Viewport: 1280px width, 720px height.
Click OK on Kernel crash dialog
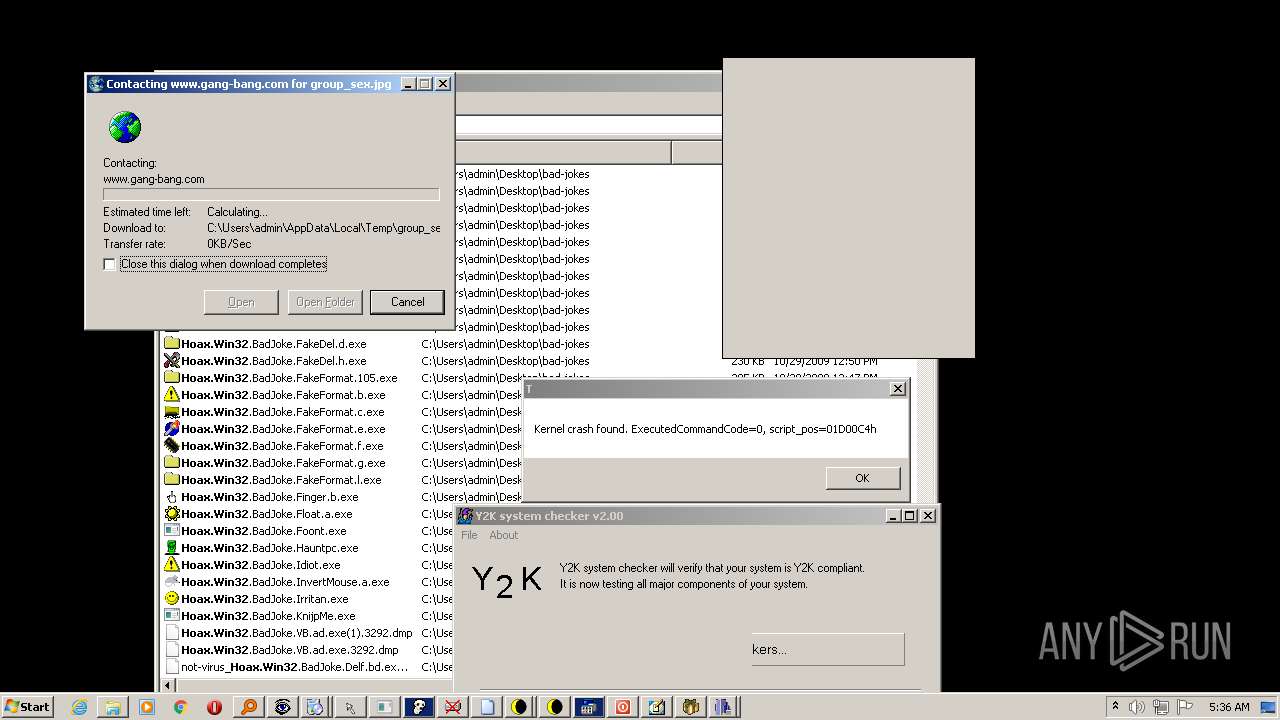coord(862,478)
